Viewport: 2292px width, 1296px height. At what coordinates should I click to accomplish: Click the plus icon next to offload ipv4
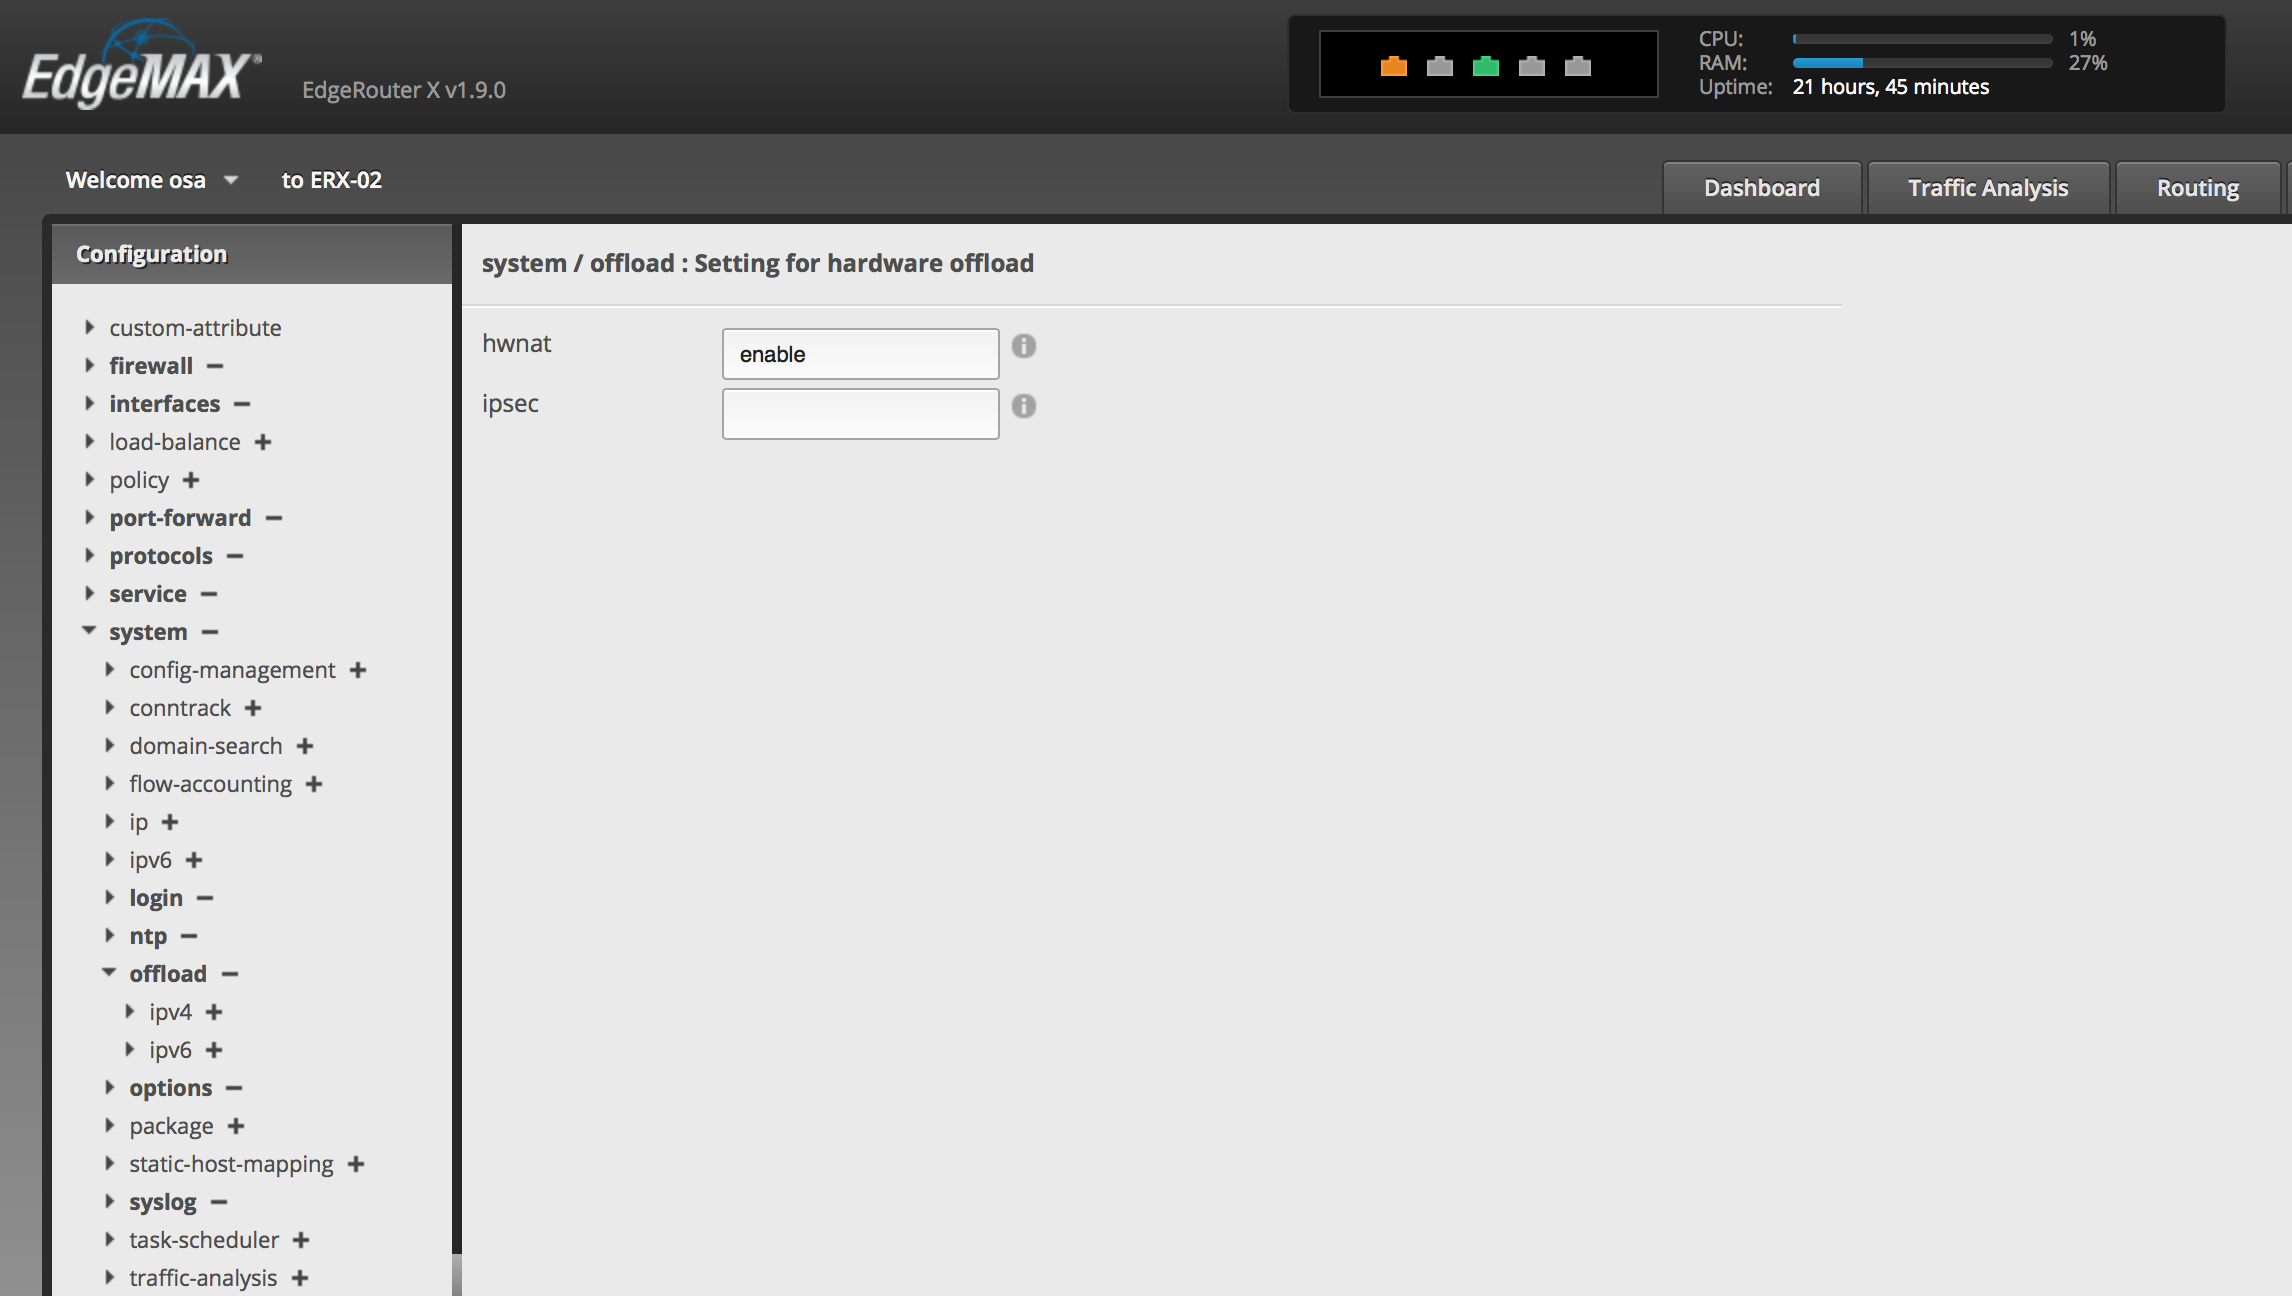click(214, 1012)
